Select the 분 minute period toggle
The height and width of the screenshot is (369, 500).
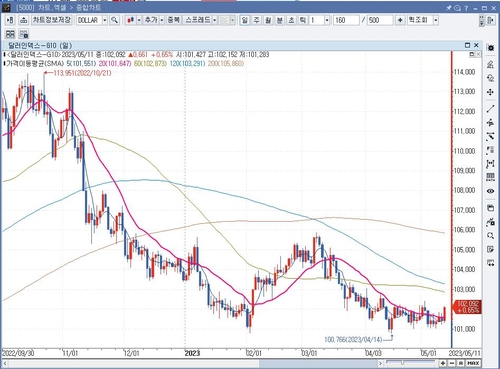pyautogui.click(x=280, y=20)
